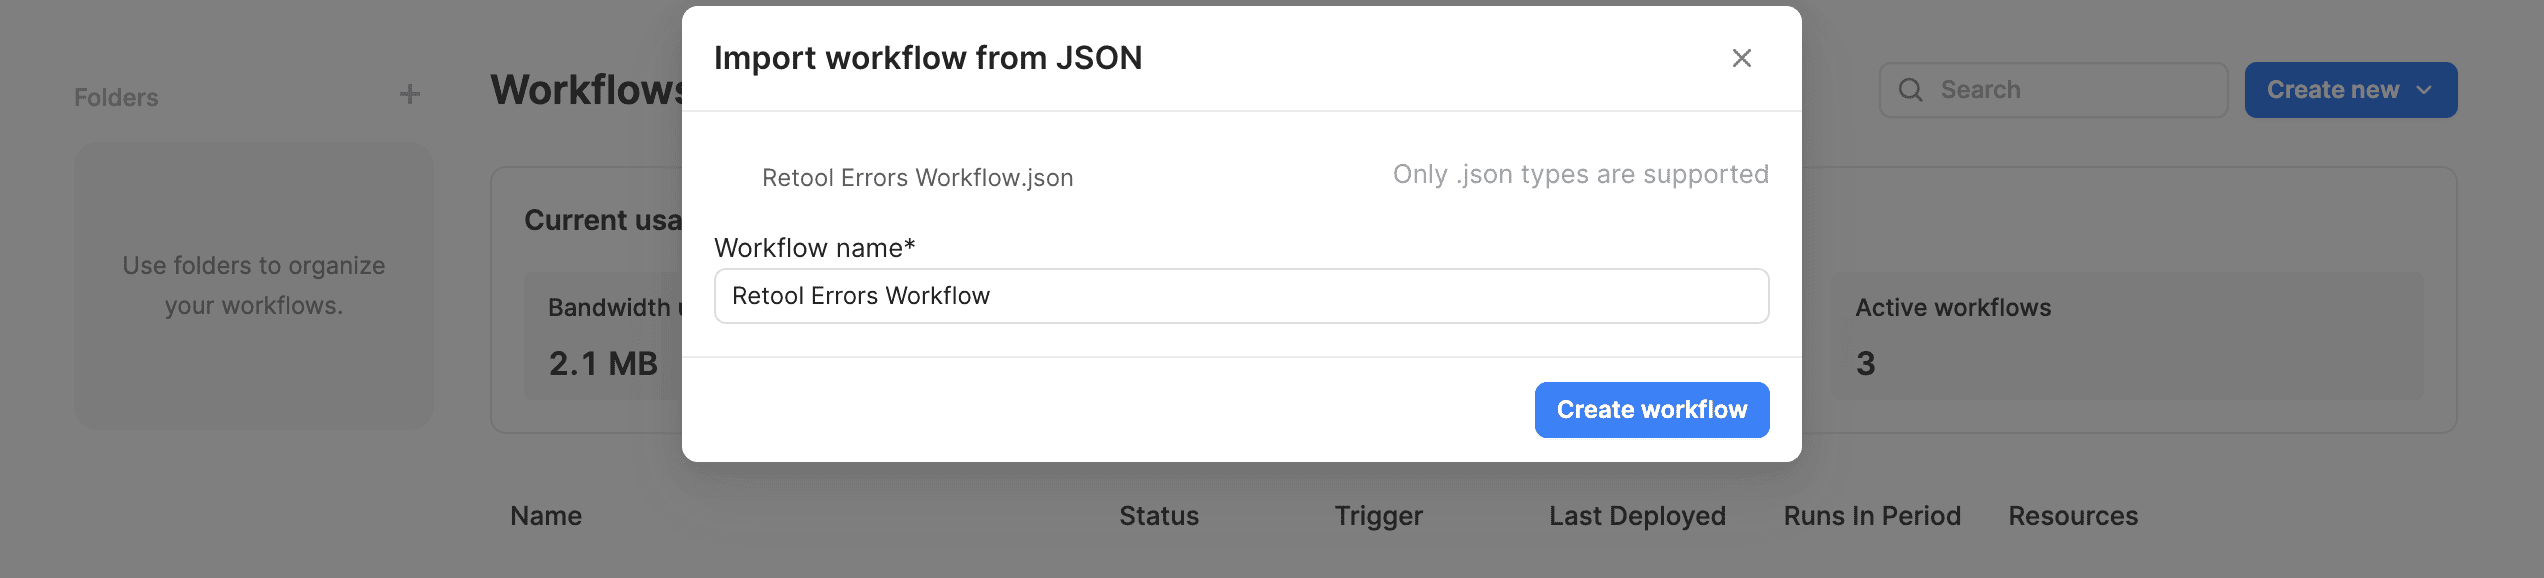The width and height of the screenshot is (2544, 578).
Task: Expand the Create new dropdown chevron
Action: pyautogui.click(x=2424, y=89)
